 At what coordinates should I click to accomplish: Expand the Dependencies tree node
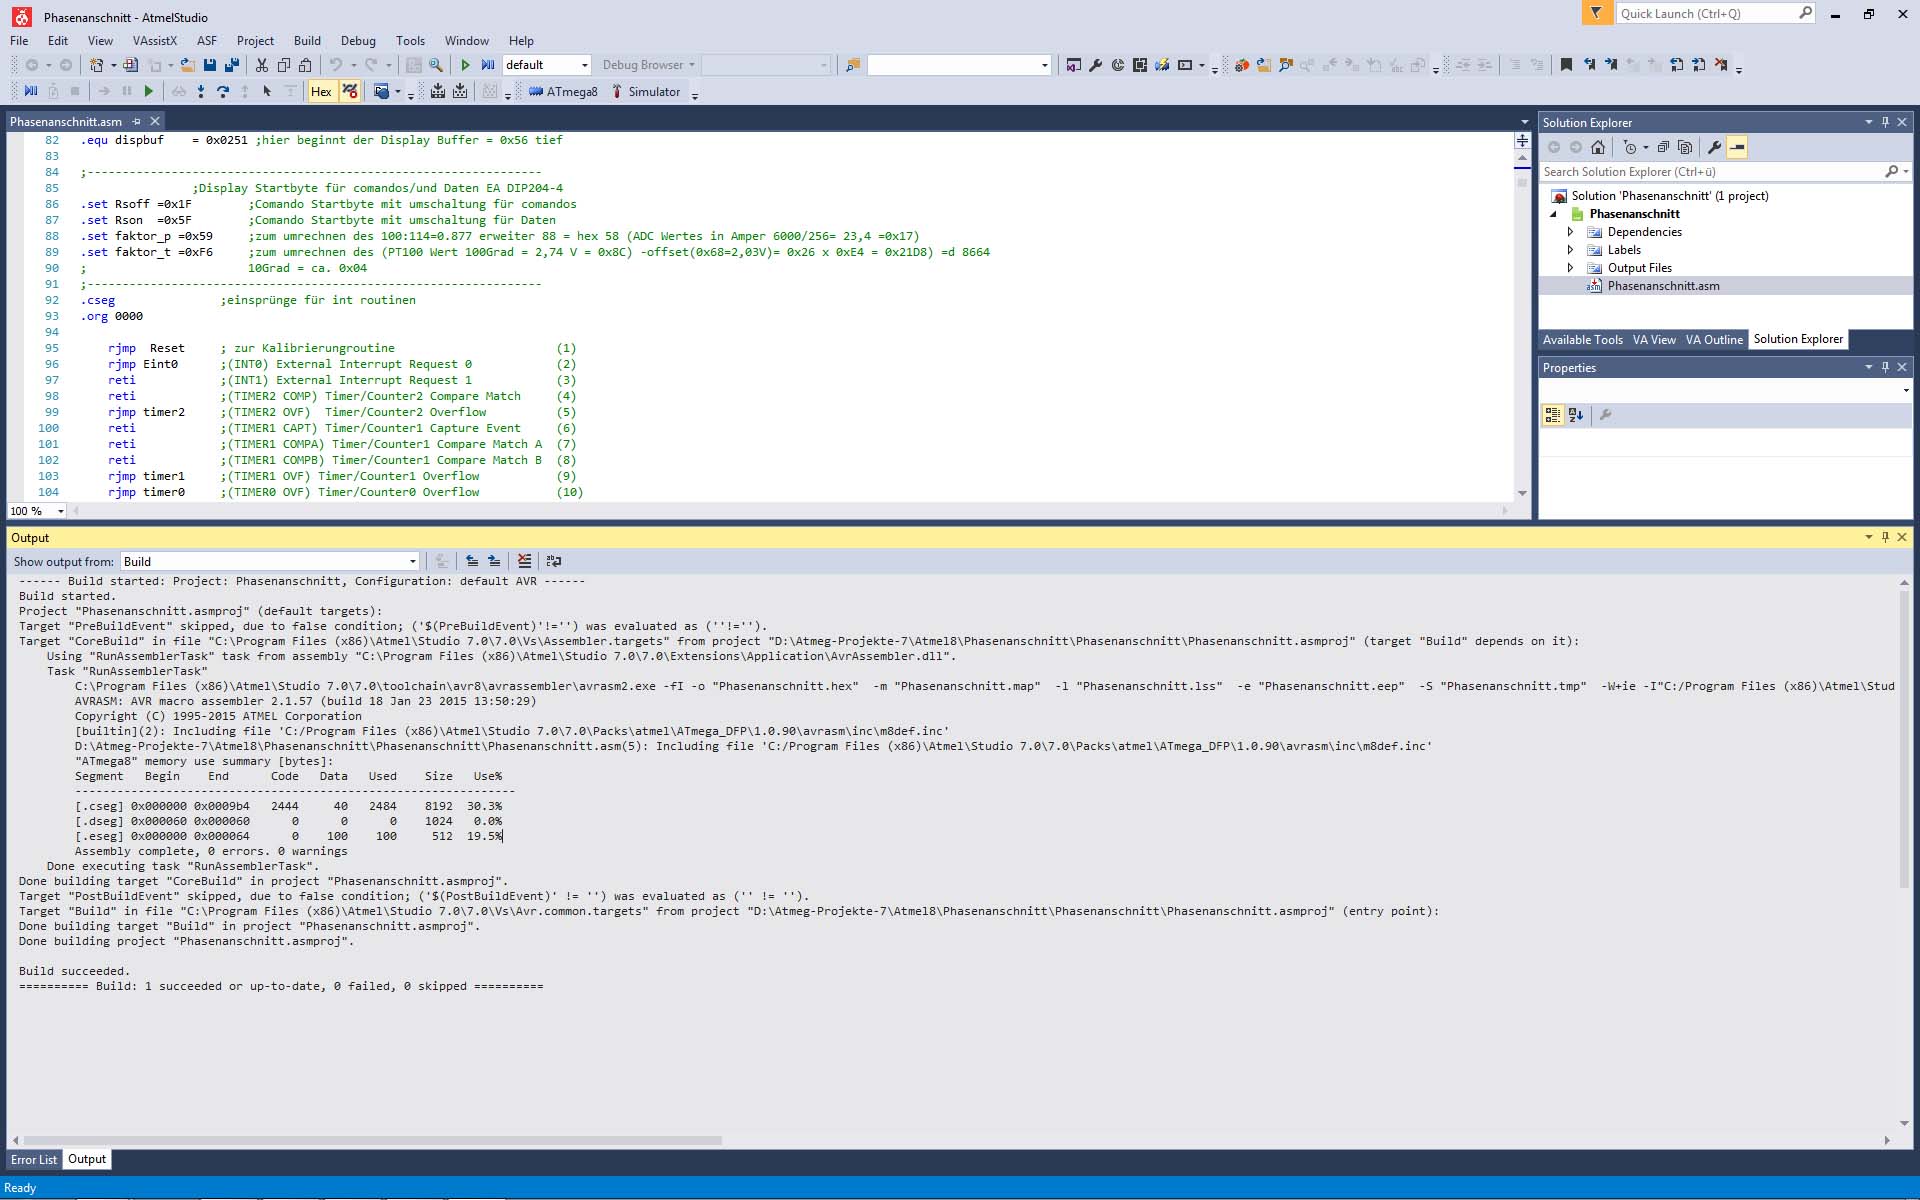[1570, 232]
